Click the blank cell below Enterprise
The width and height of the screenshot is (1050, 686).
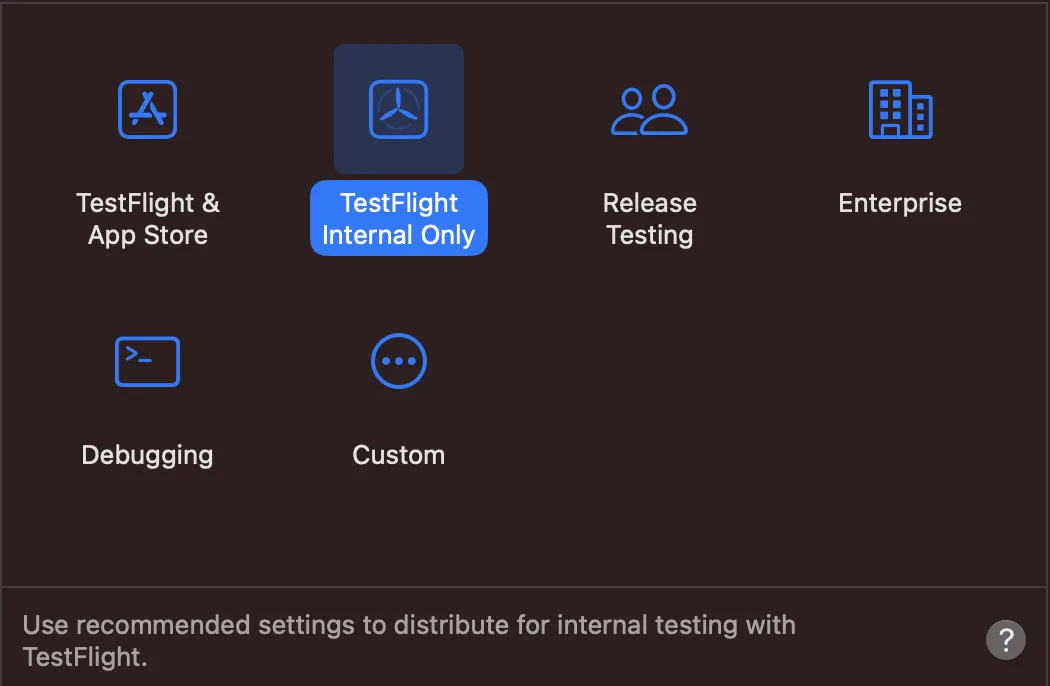tap(900, 400)
